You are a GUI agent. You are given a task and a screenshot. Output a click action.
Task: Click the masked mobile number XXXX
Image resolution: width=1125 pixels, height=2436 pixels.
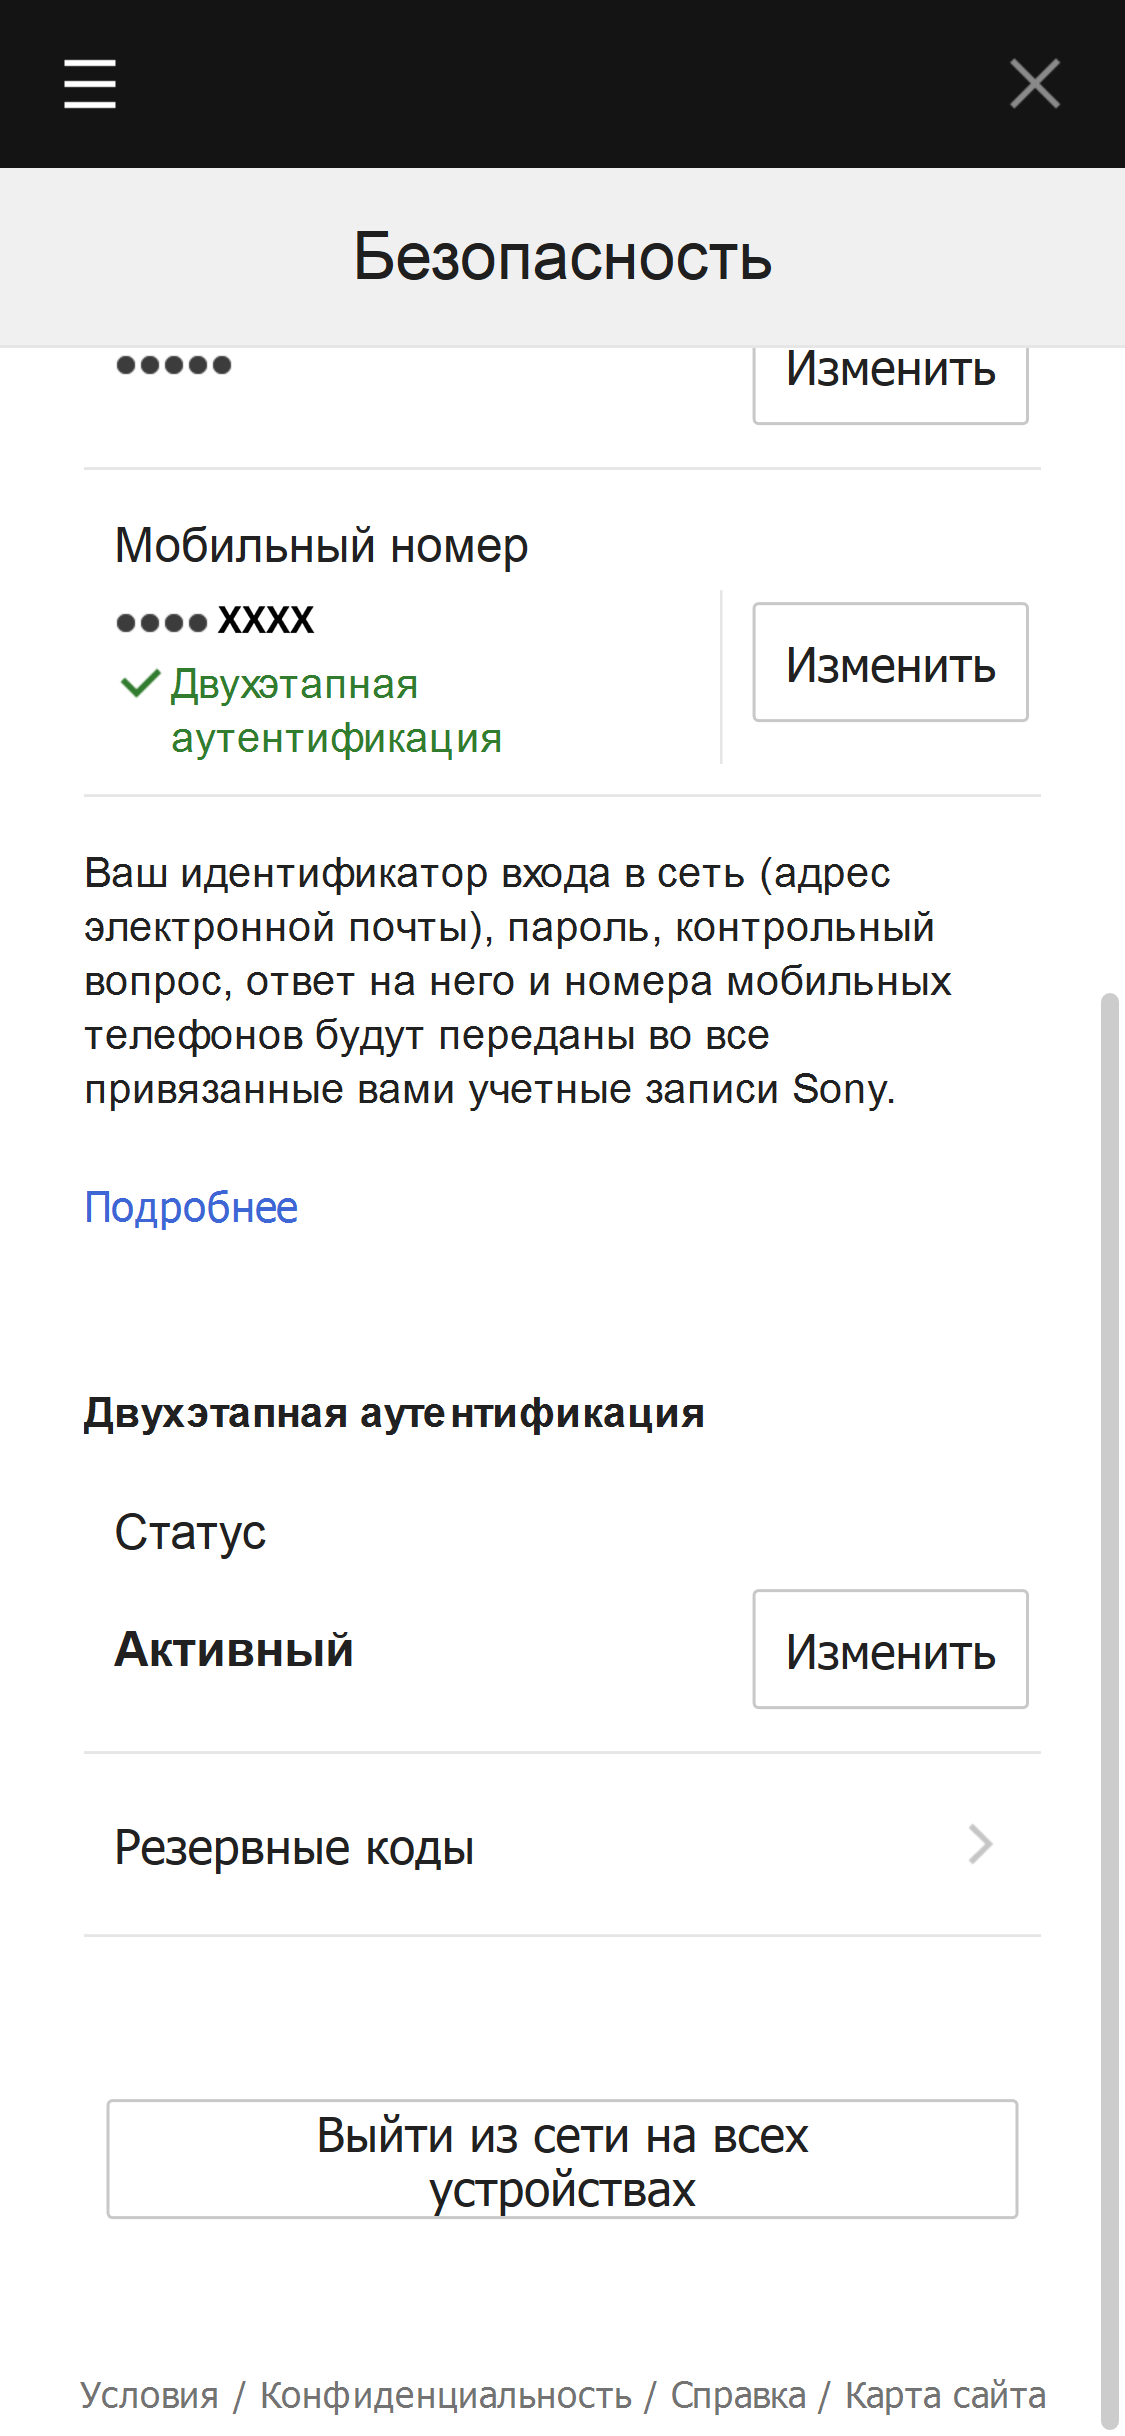tap(215, 620)
